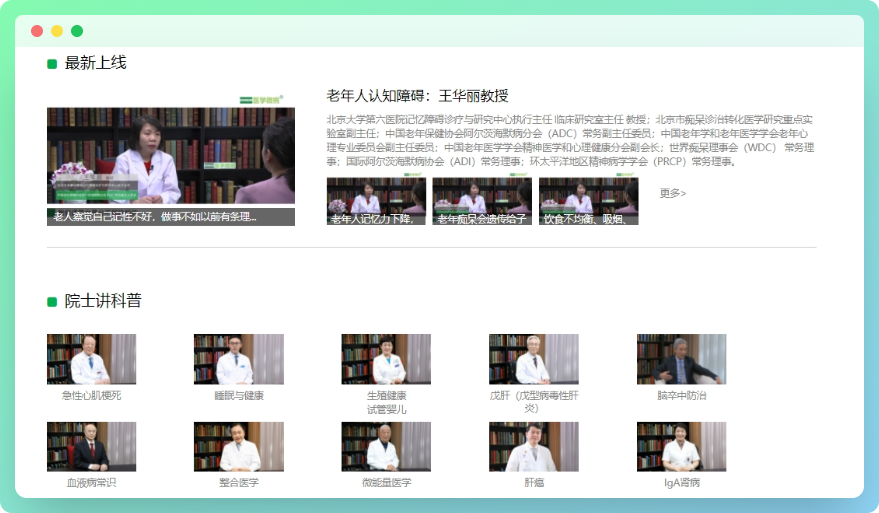Open the 老年痴呆会遗传给子 video thumbnail
This screenshot has height=513, width=879.
pos(482,201)
